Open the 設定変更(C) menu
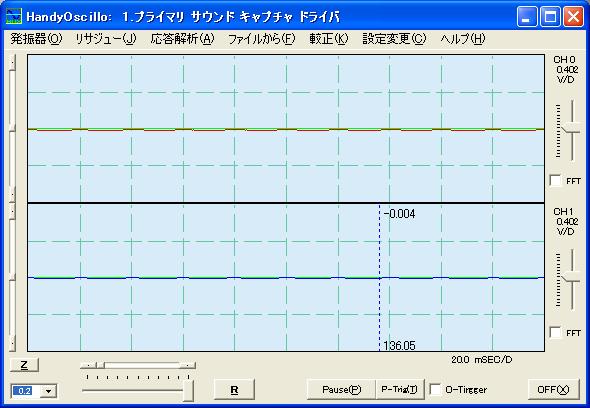The width and height of the screenshot is (590, 408). 394,39
